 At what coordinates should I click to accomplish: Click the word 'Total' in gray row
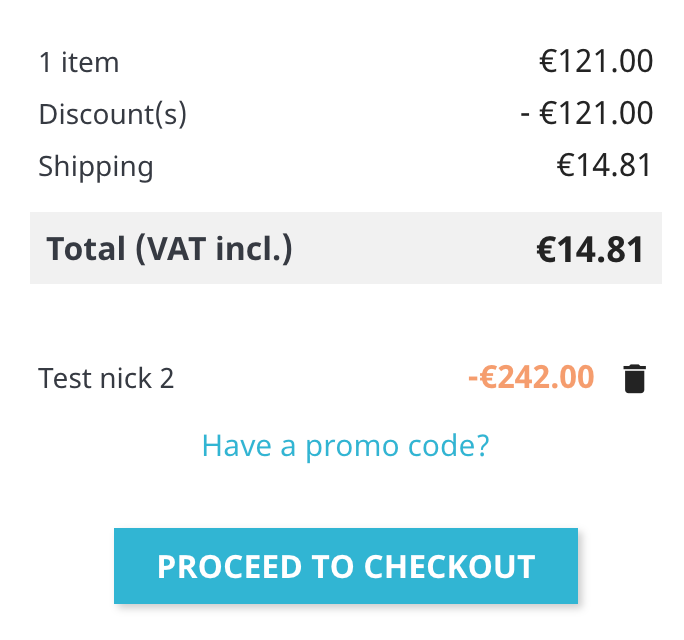point(86,248)
